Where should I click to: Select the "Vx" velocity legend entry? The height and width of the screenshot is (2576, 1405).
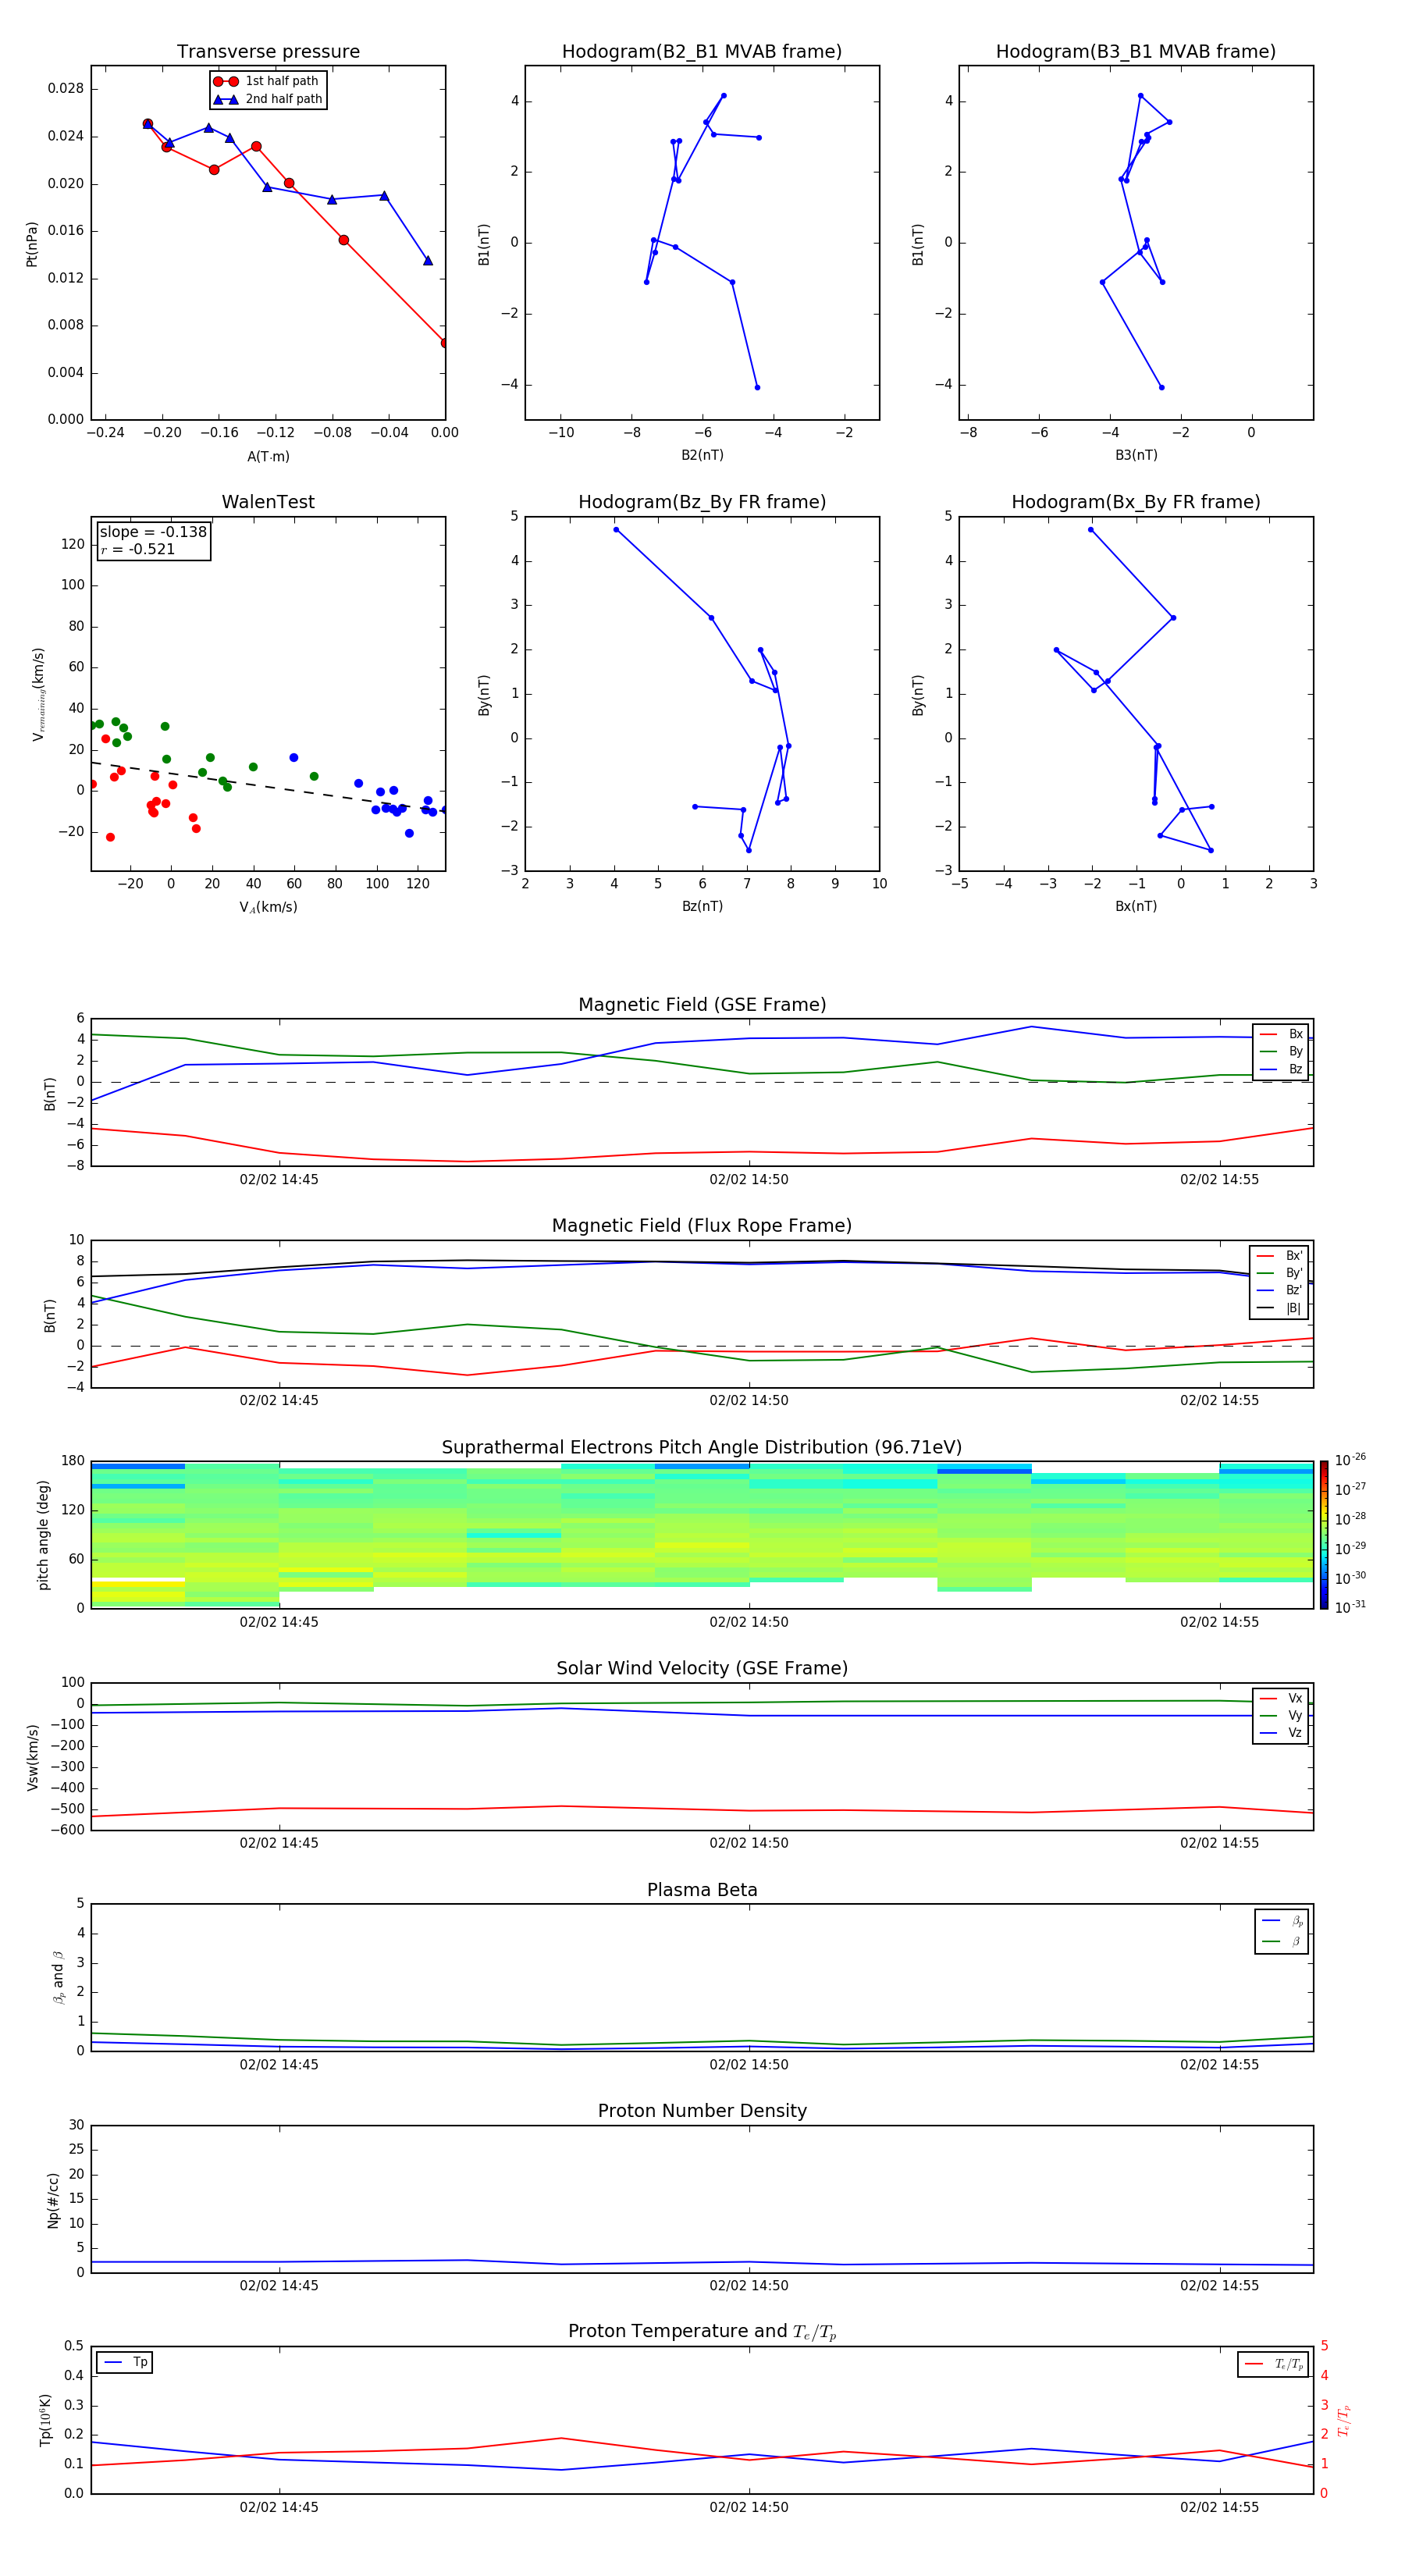[1281, 1698]
